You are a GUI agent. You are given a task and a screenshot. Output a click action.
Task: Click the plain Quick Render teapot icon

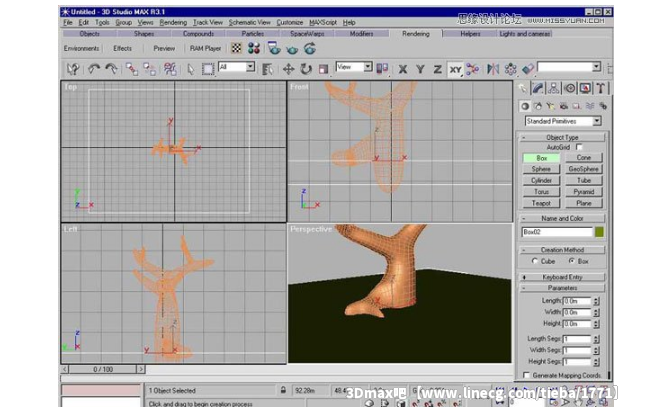[x=292, y=50]
